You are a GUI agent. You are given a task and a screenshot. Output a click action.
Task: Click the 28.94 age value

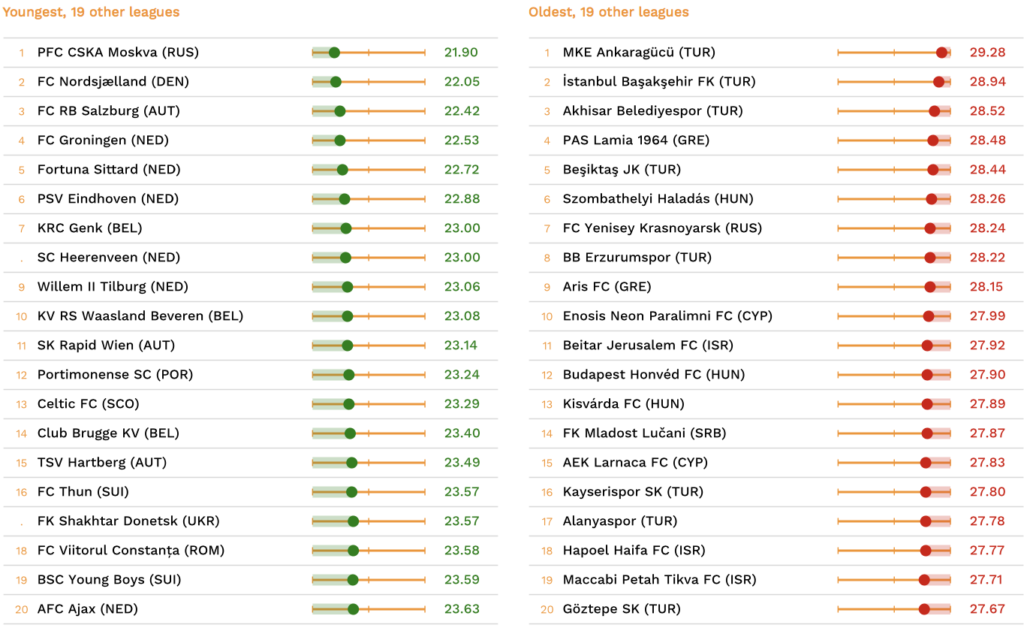pos(987,82)
